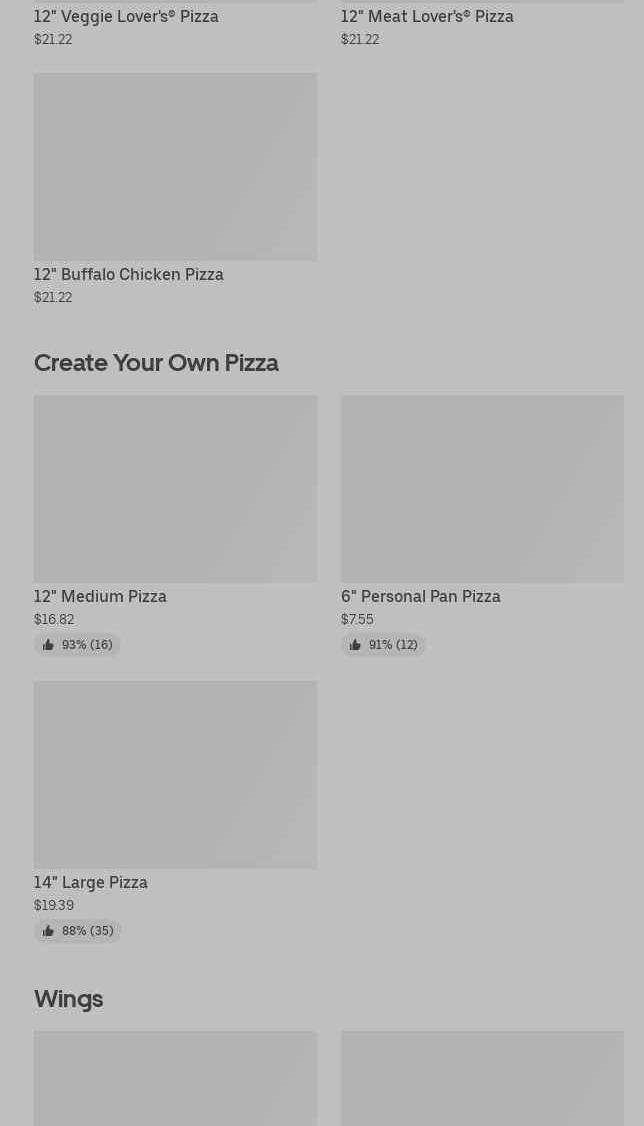The image size is (644, 1126).
Task: Open 6" Personal Pan Pizza image
Action: 482,488
